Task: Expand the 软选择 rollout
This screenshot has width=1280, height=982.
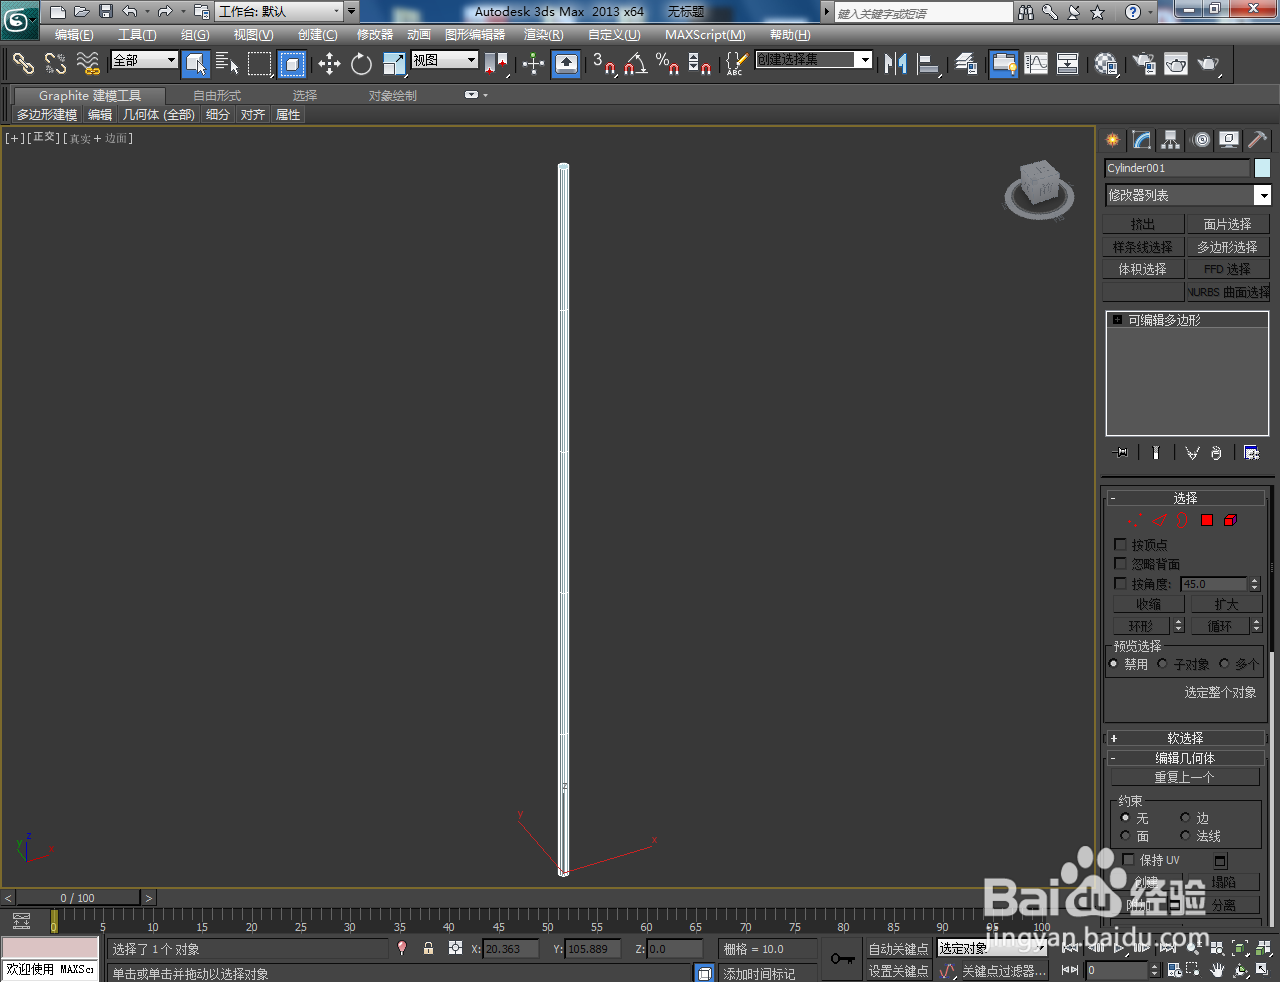Action: 1183,737
